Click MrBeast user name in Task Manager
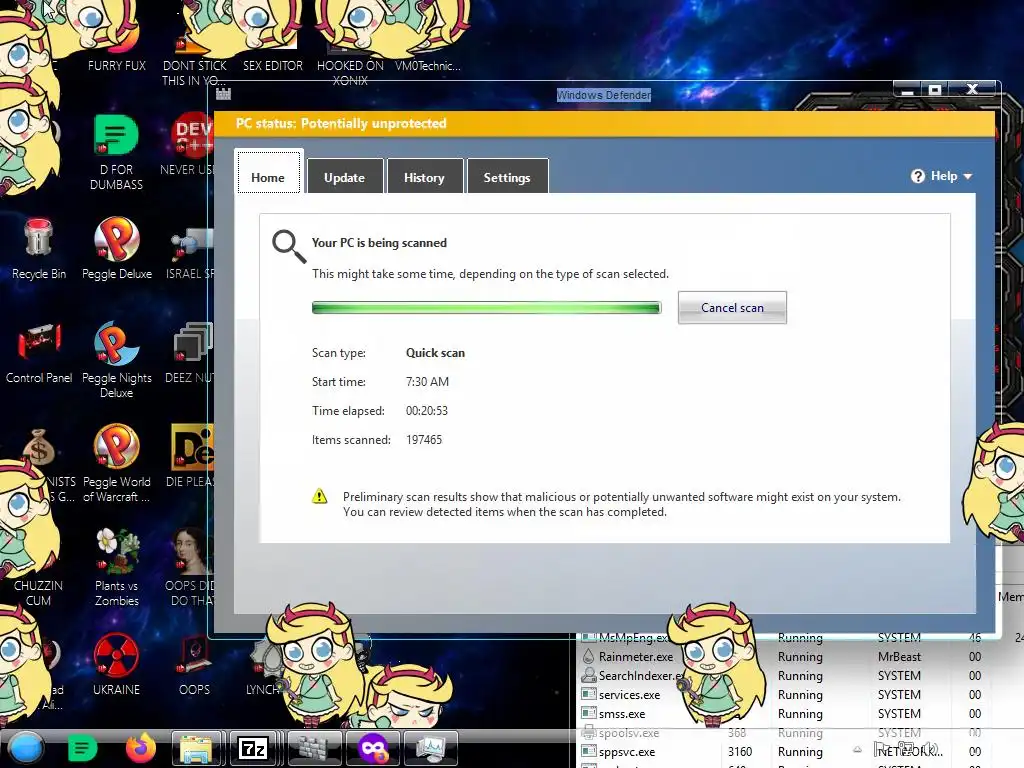Viewport: 1024px width, 768px height. [899, 656]
